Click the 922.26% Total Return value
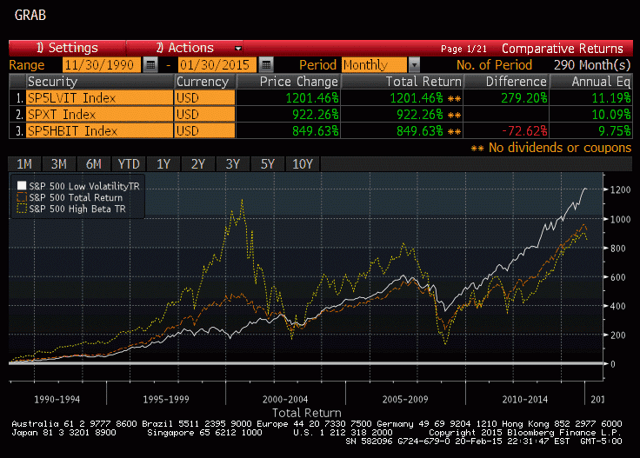Image resolution: width=640 pixels, height=458 pixels. [420, 115]
